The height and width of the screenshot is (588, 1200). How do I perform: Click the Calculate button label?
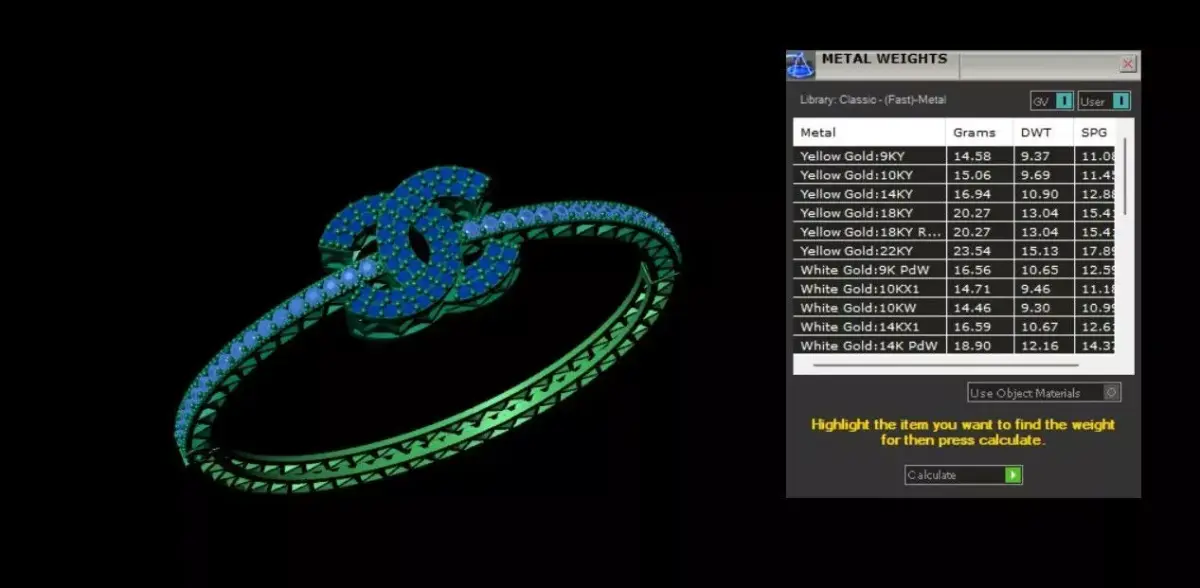click(x=931, y=475)
